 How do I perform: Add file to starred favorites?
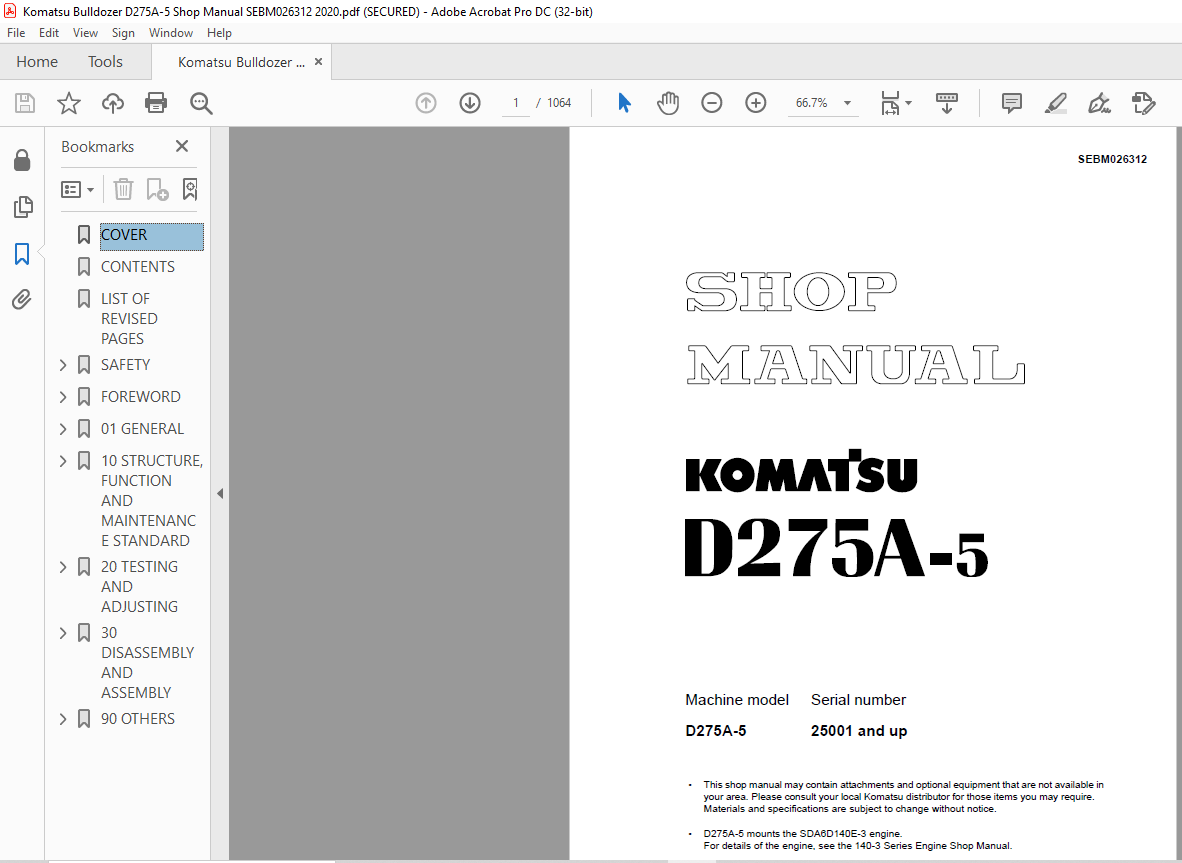69,103
